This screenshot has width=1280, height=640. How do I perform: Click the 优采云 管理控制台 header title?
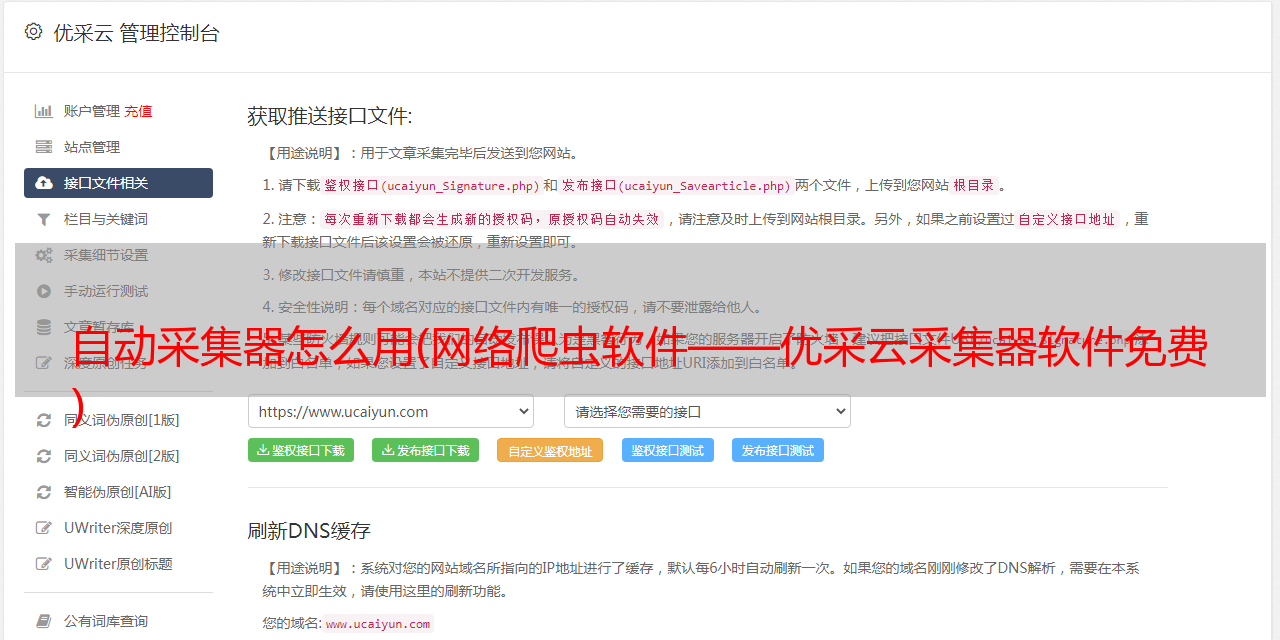[x=136, y=33]
